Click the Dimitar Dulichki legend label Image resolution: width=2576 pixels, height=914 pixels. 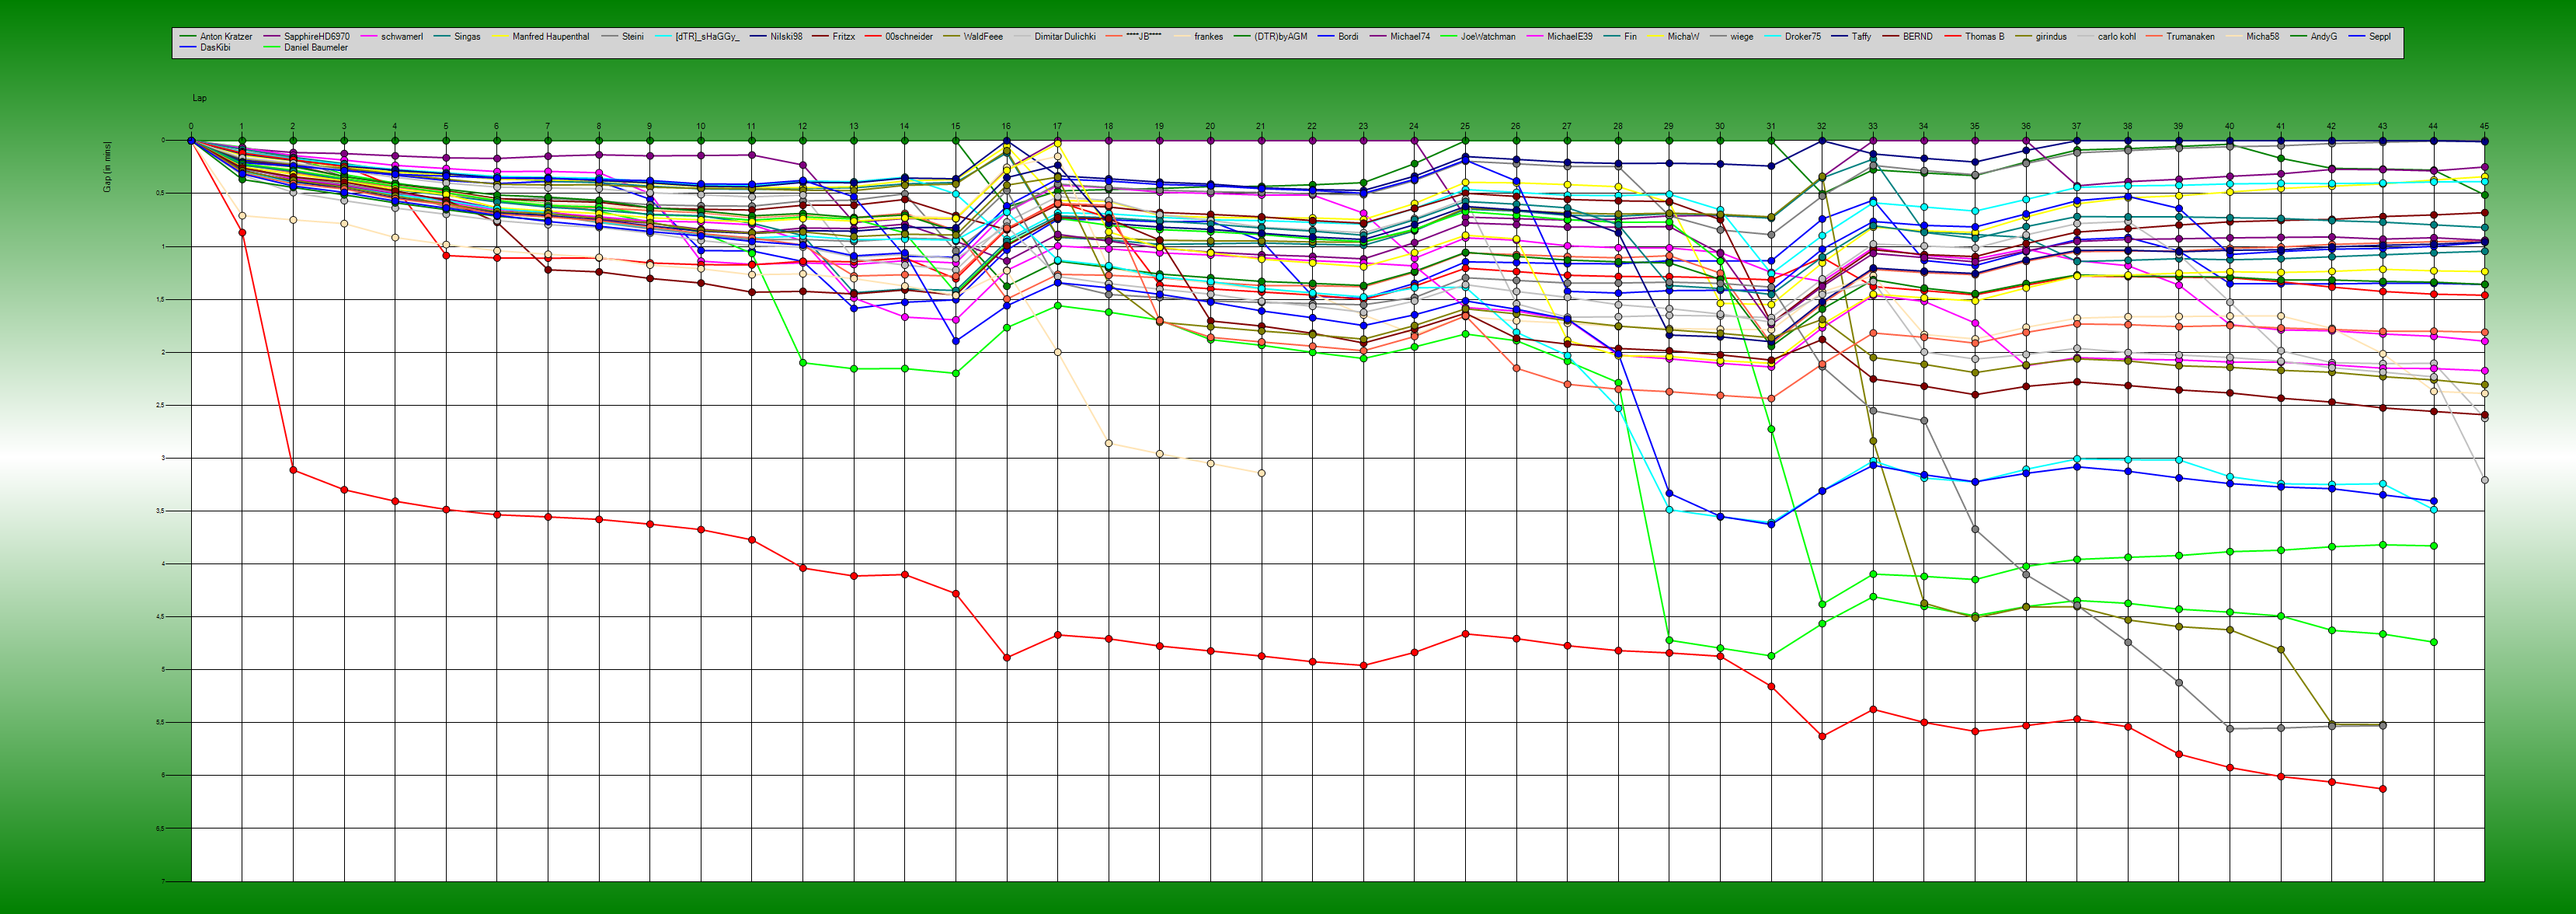tap(1065, 37)
